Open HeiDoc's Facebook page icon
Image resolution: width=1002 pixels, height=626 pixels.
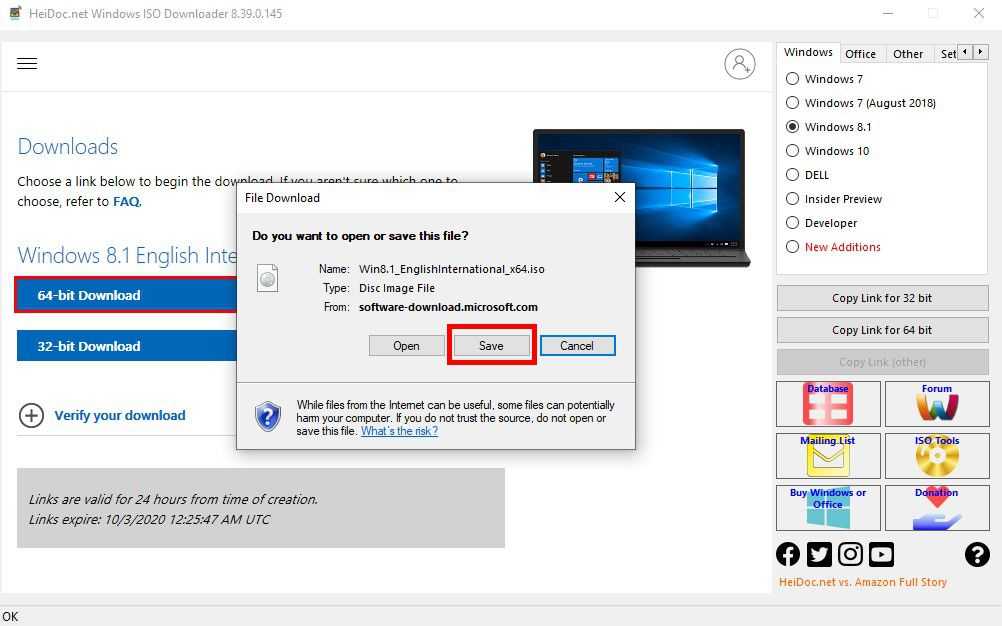(788, 553)
